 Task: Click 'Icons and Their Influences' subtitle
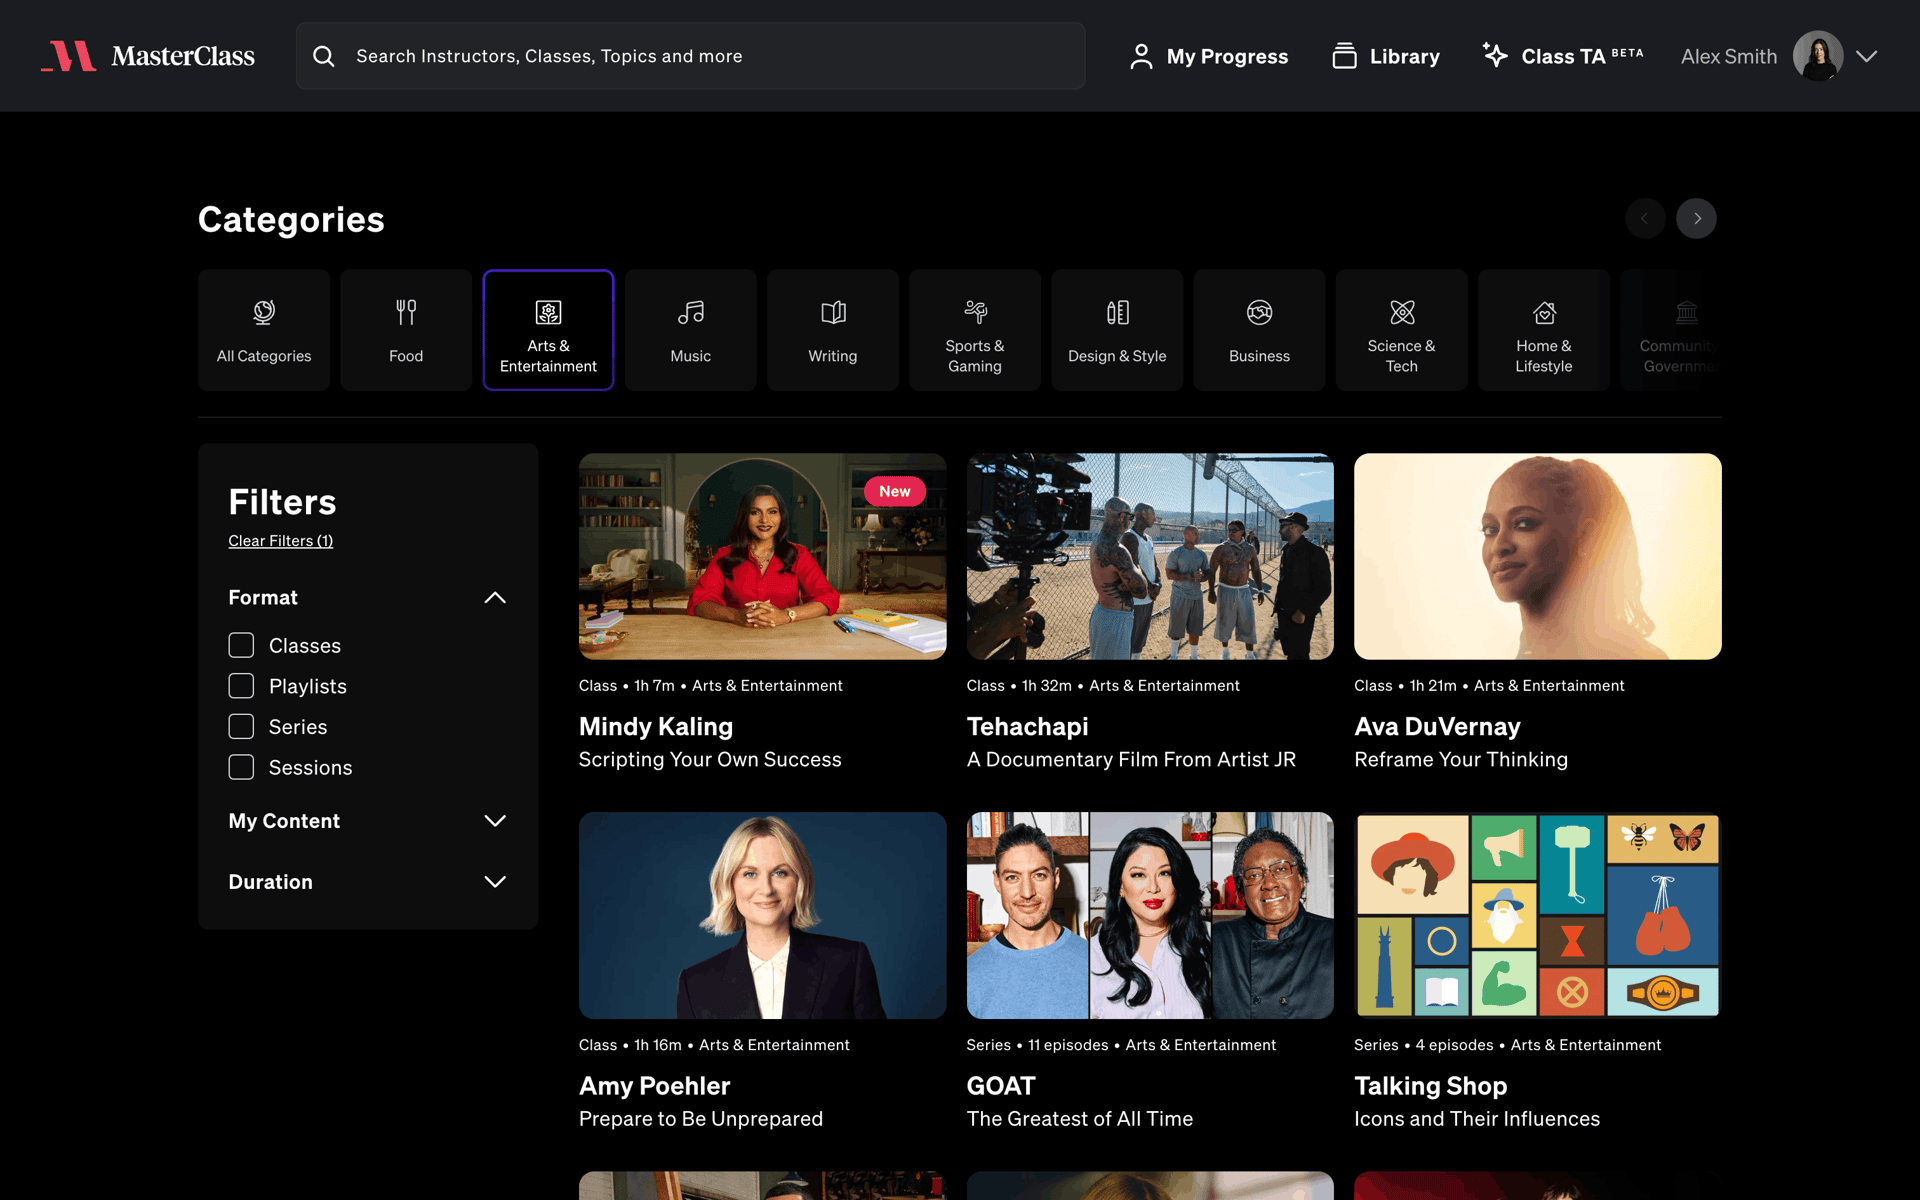click(x=1477, y=1119)
